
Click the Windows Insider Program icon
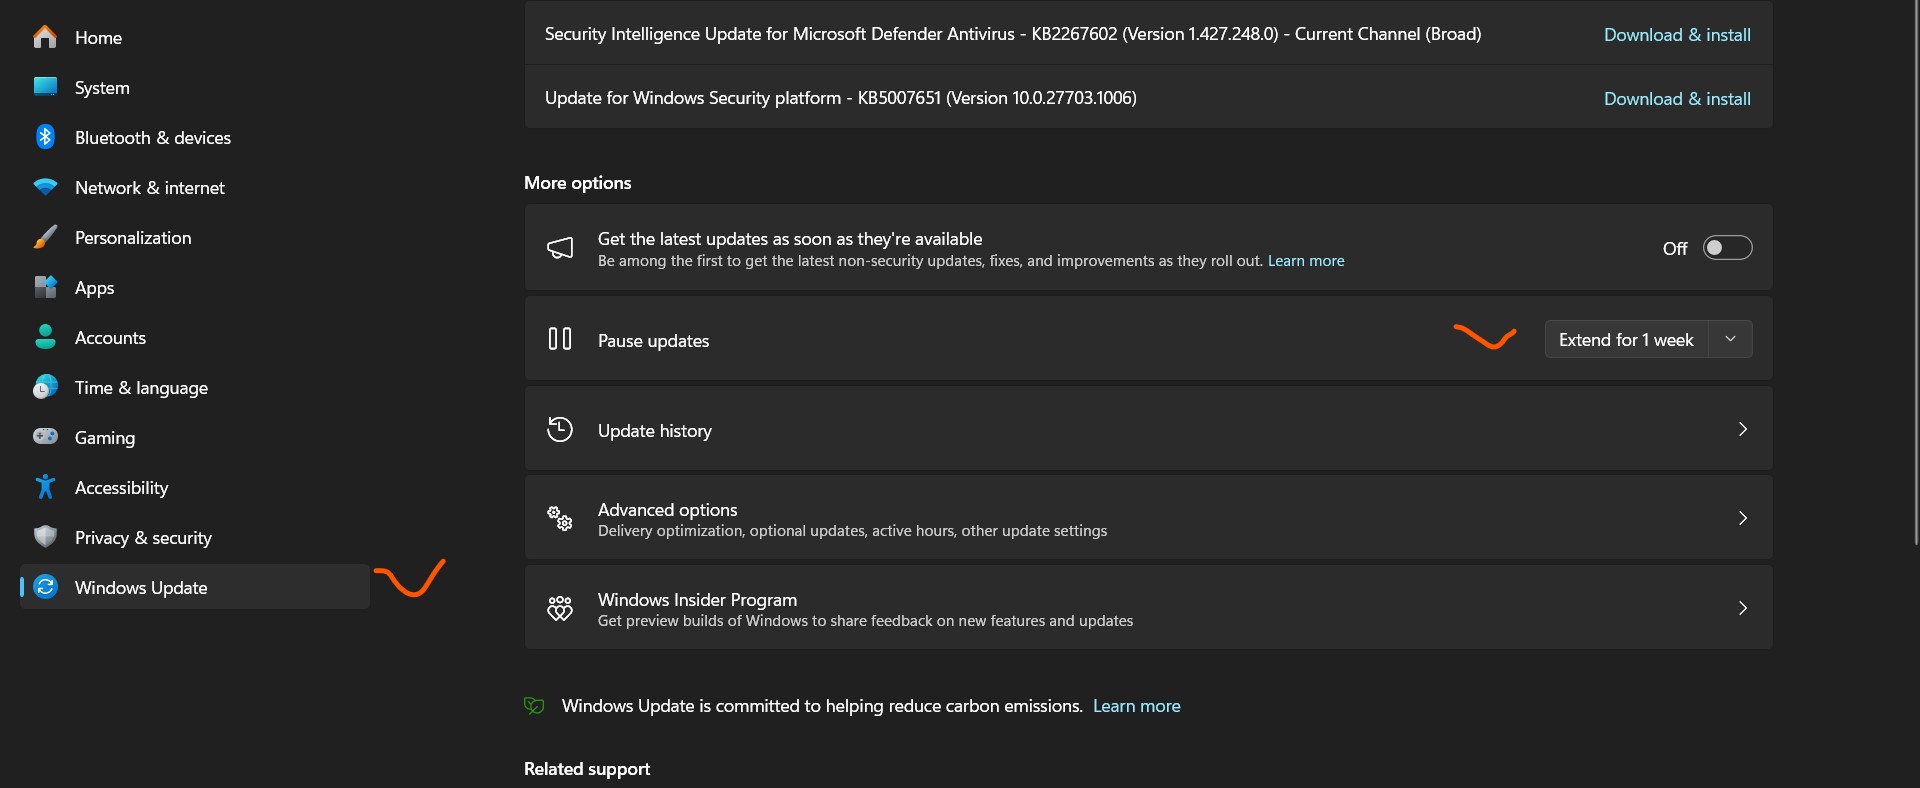point(560,608)
